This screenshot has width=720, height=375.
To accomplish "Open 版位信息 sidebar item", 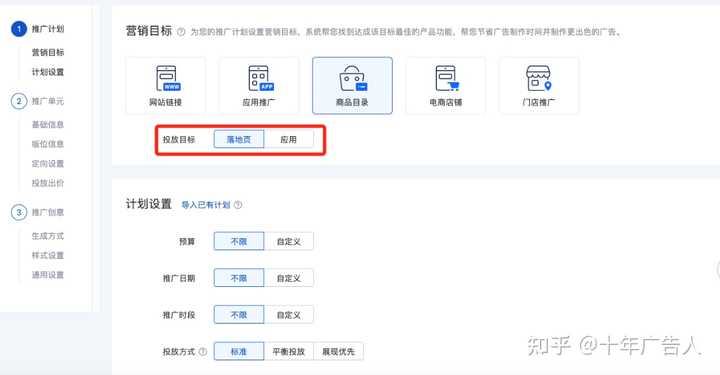I will [48, 144].
